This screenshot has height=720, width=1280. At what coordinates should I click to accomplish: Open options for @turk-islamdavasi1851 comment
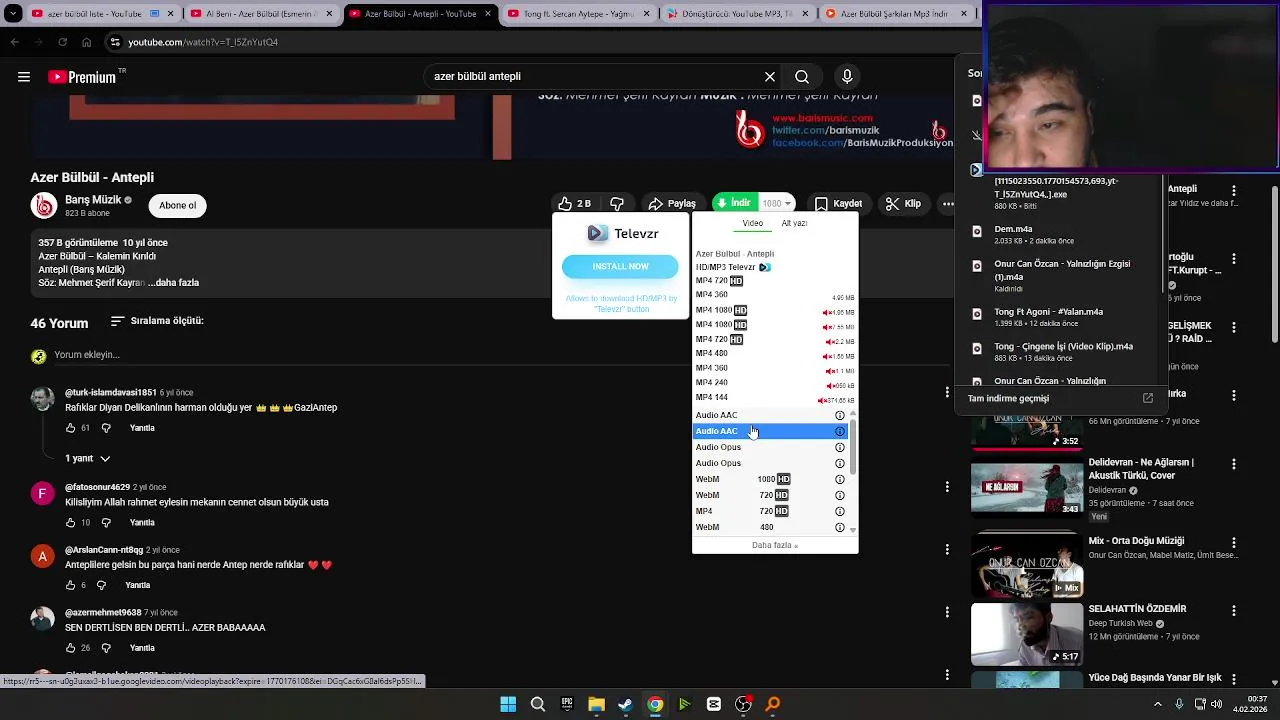click(947, 392)
